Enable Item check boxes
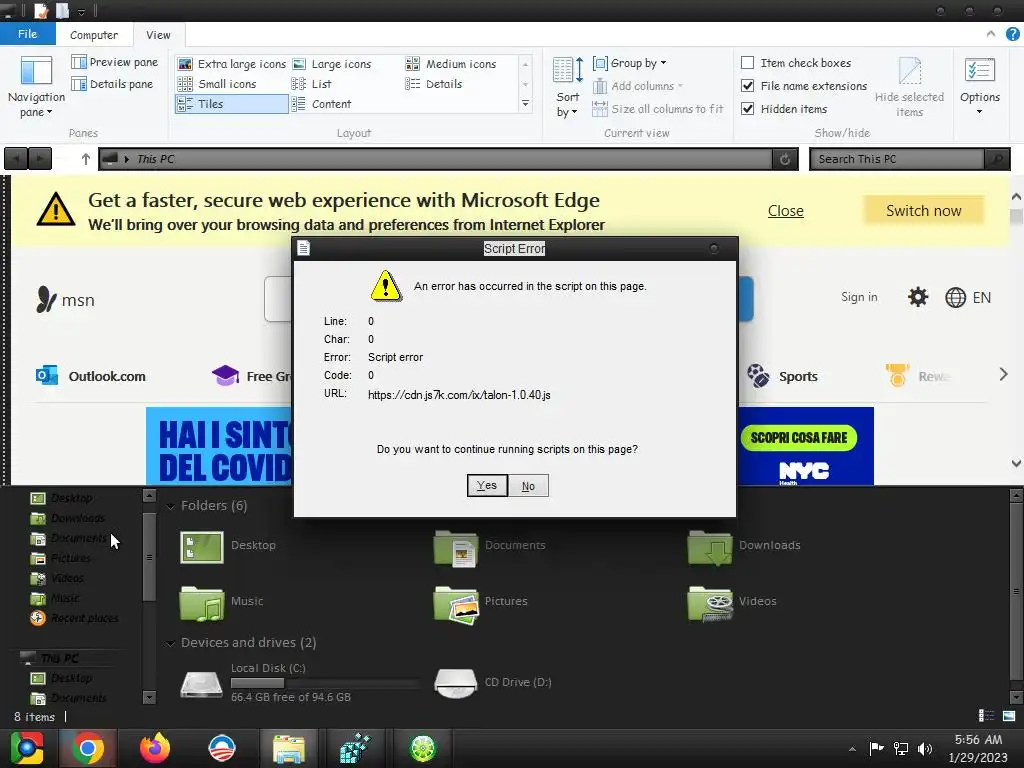 click(748, 63)
